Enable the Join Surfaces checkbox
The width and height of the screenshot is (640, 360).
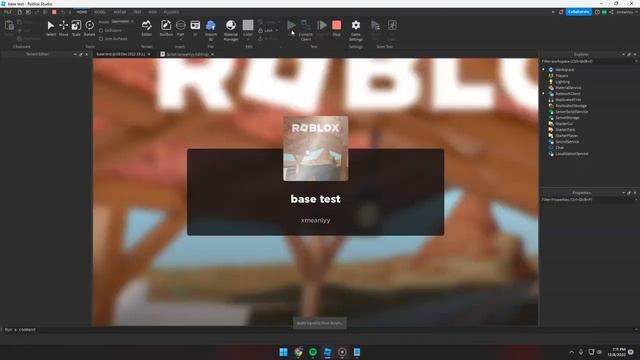pyautogui.click(x=101, y=39)
